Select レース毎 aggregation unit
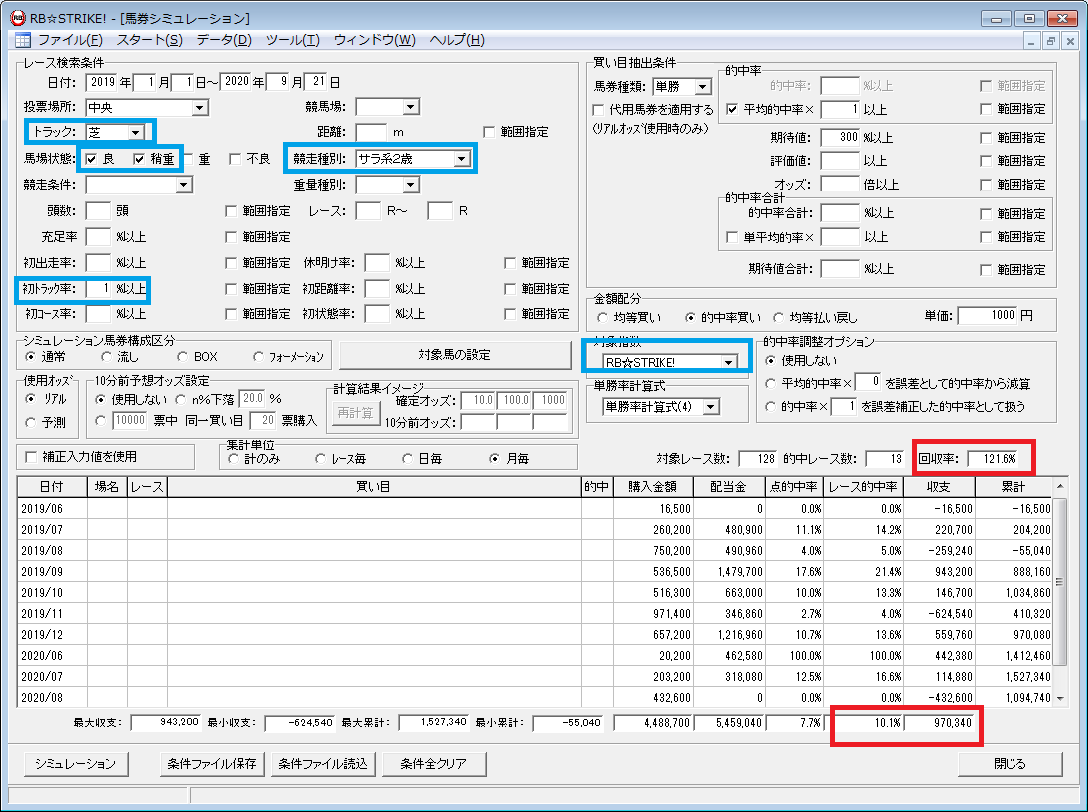This screenshot has width=1088, height=812. click(x=320, y=459)
